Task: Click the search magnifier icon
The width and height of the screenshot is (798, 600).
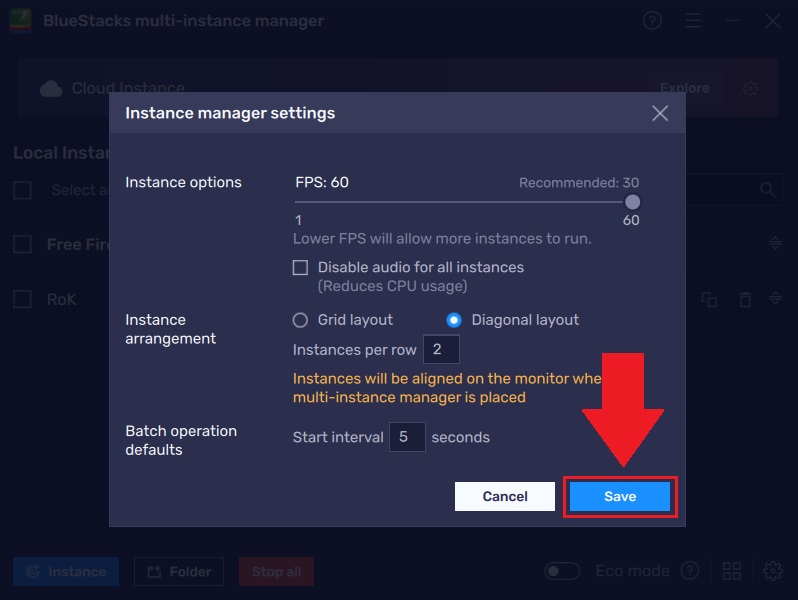Action: point(767,190)
